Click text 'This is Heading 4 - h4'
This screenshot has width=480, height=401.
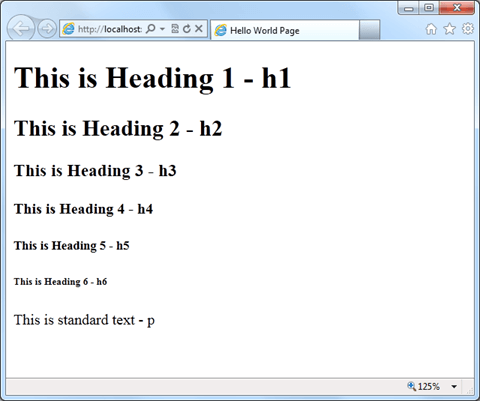click(x=83, y=209)
